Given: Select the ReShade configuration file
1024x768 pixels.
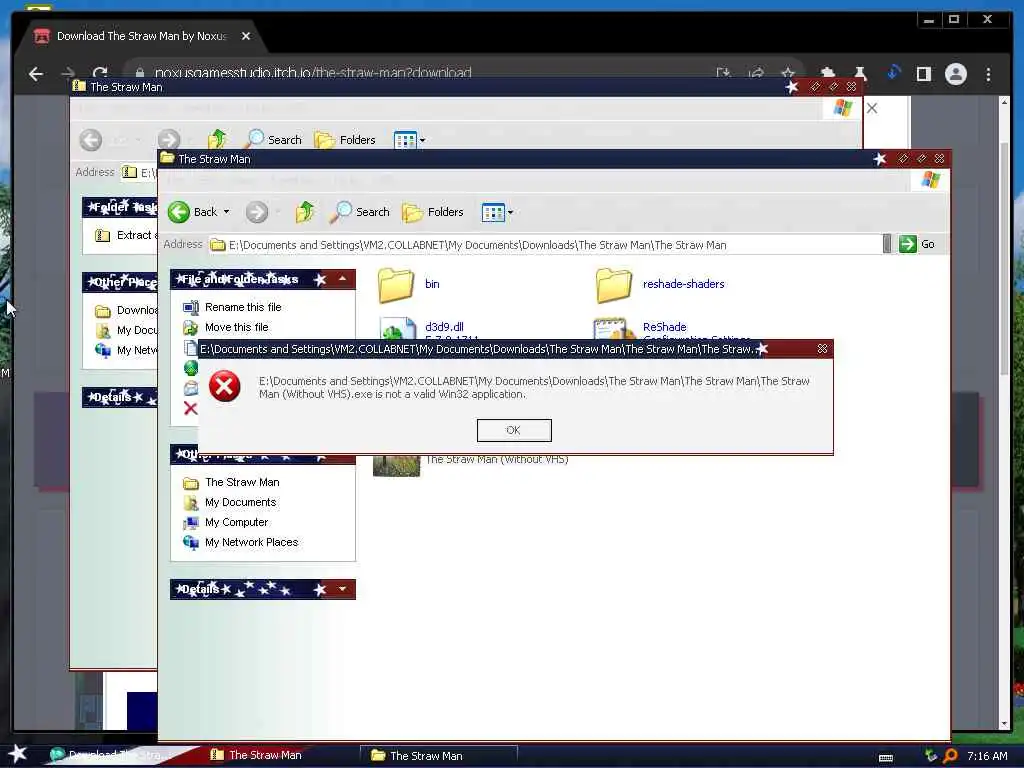Looking at the screenshot, I should [x=673, y=328].
